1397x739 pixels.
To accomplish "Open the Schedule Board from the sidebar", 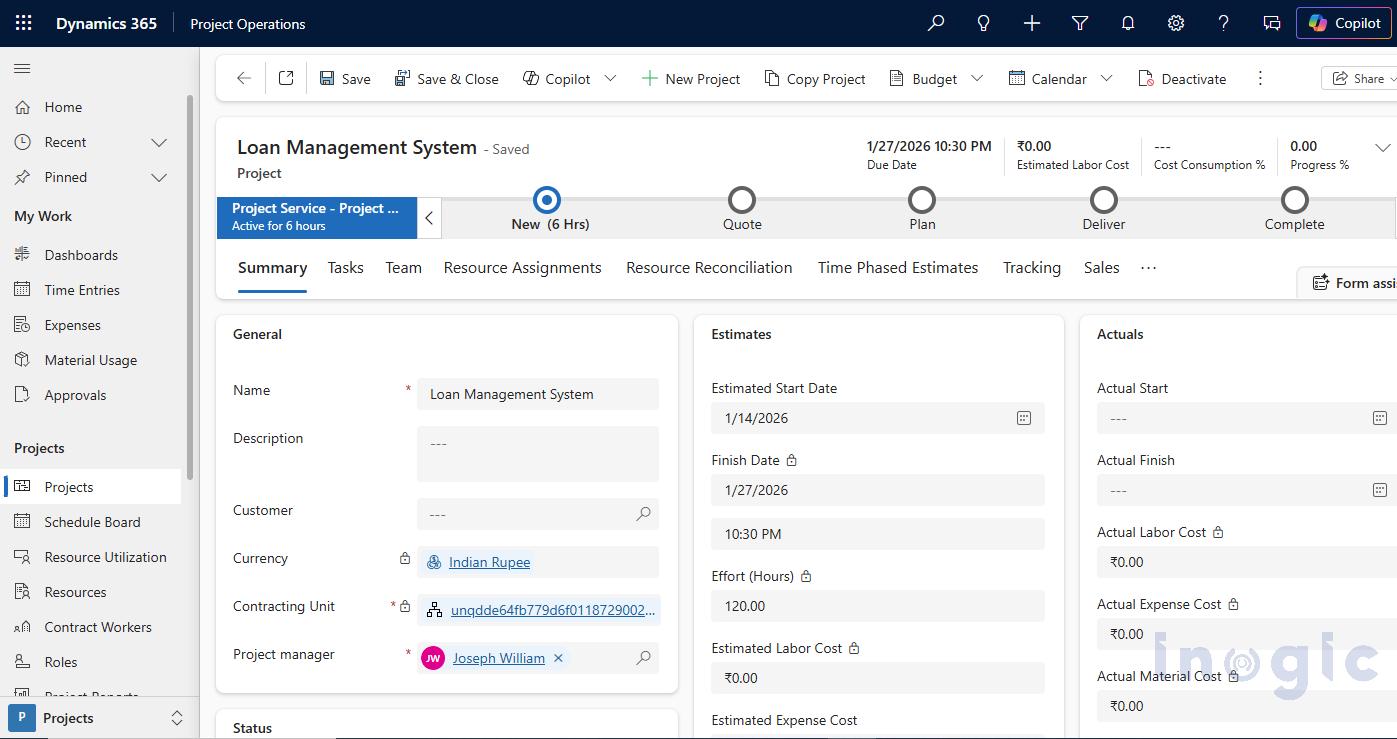I will [x=91, y=521].
